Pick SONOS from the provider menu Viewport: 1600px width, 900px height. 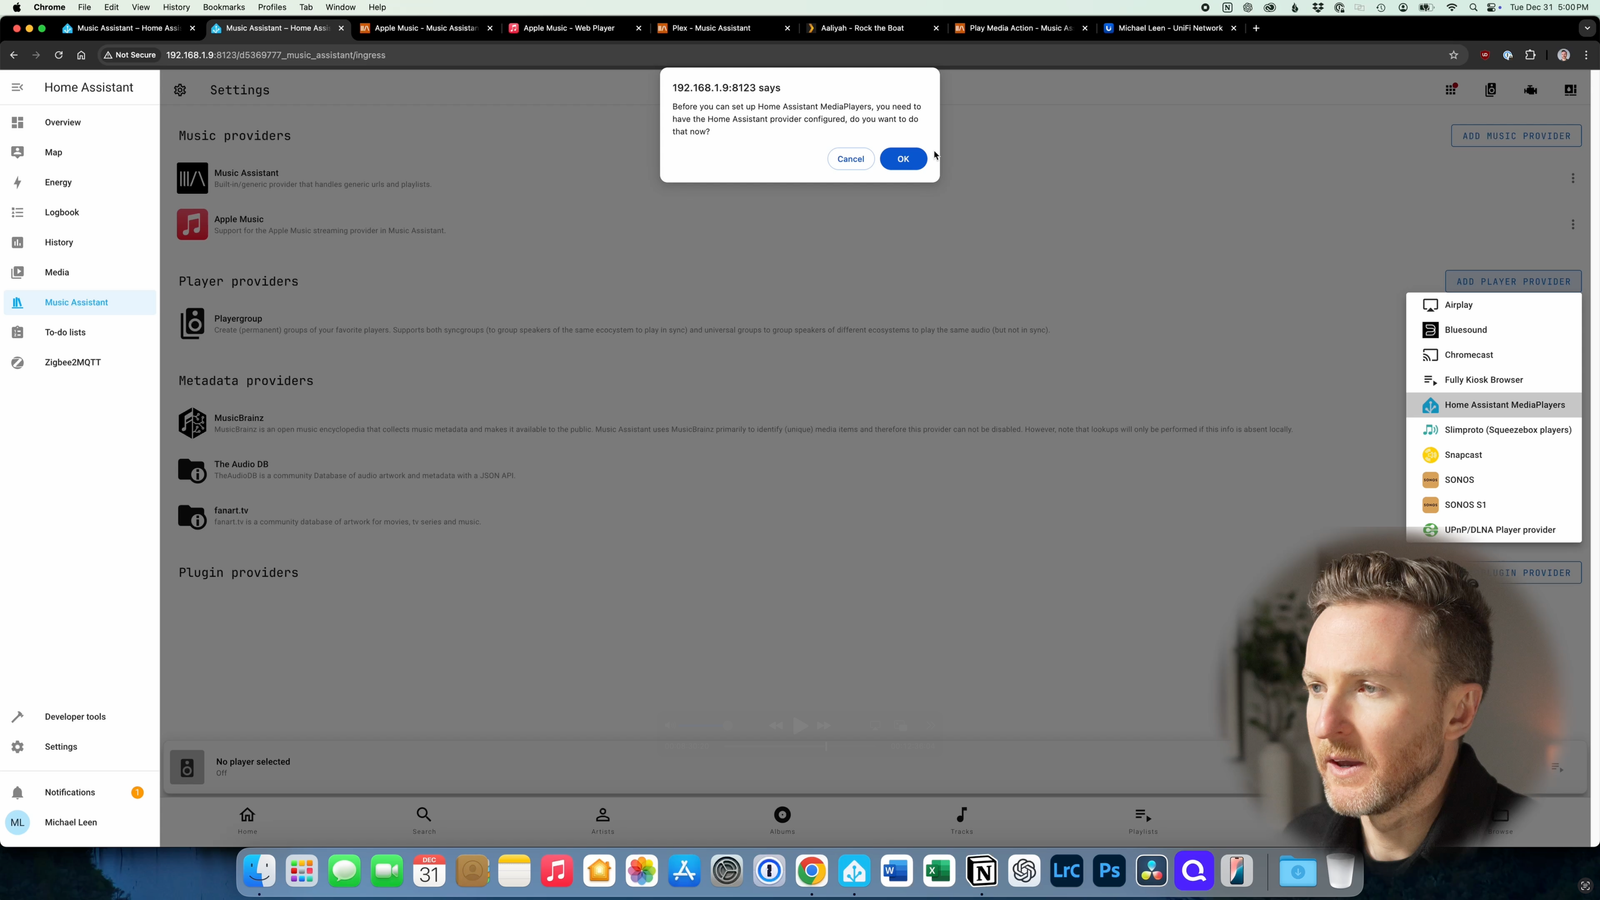1459,479
